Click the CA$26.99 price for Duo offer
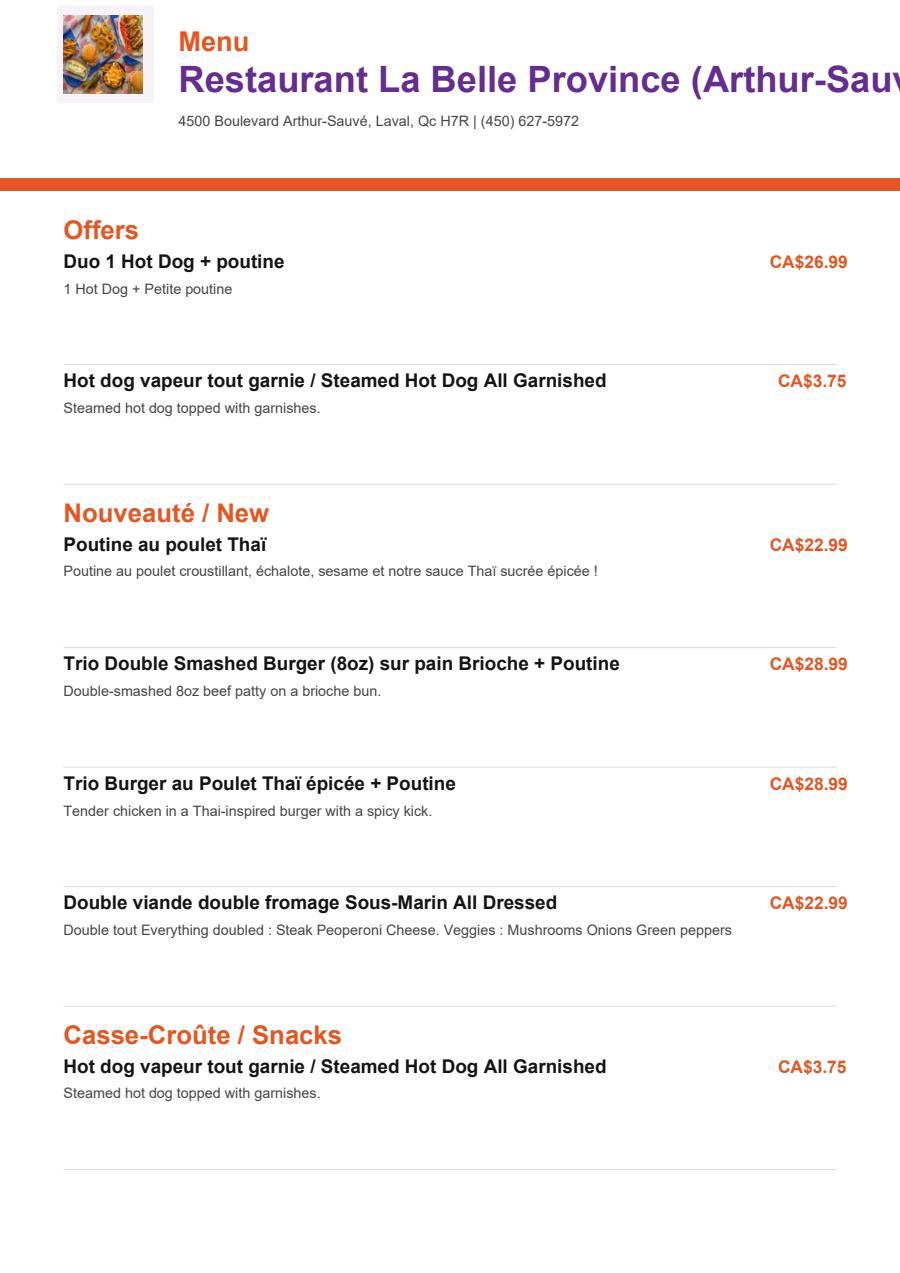900x1273 pixels. tap(808, 262)
